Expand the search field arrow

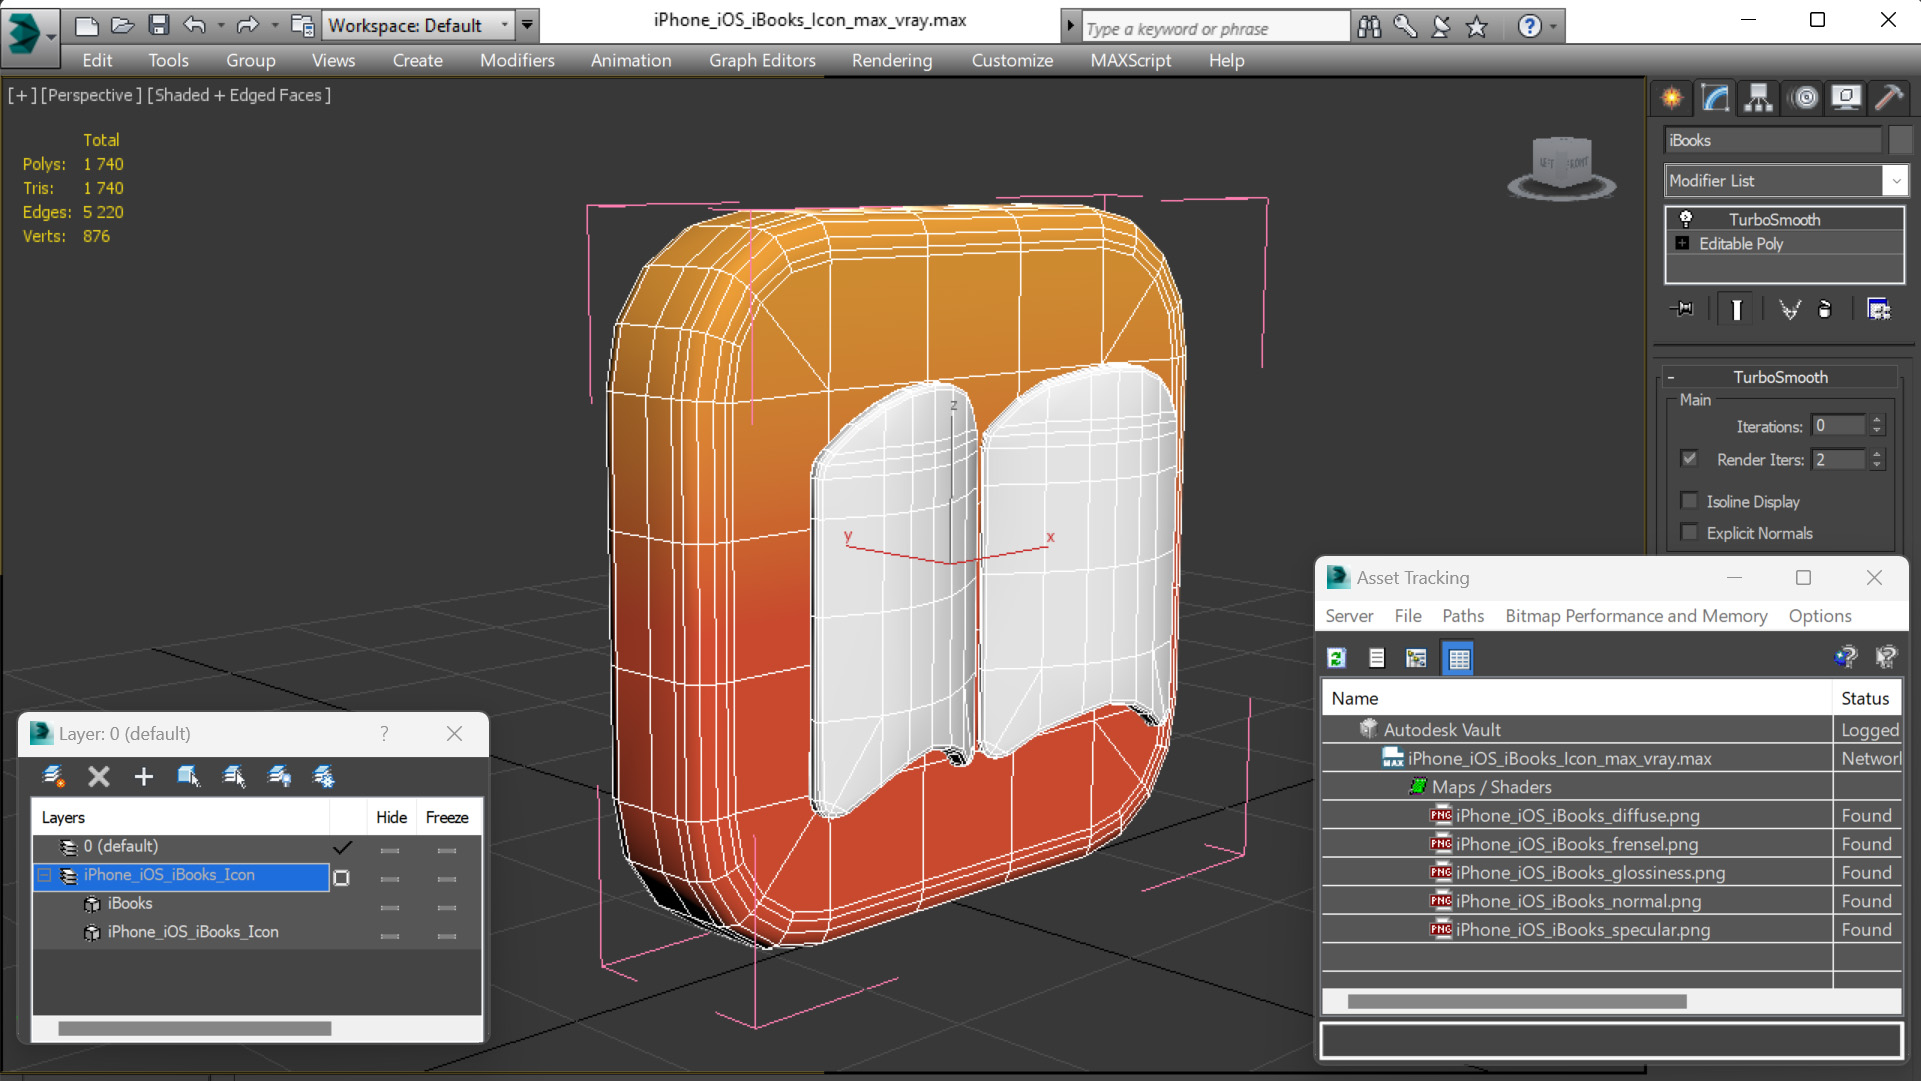click(x=1070, y=27)
